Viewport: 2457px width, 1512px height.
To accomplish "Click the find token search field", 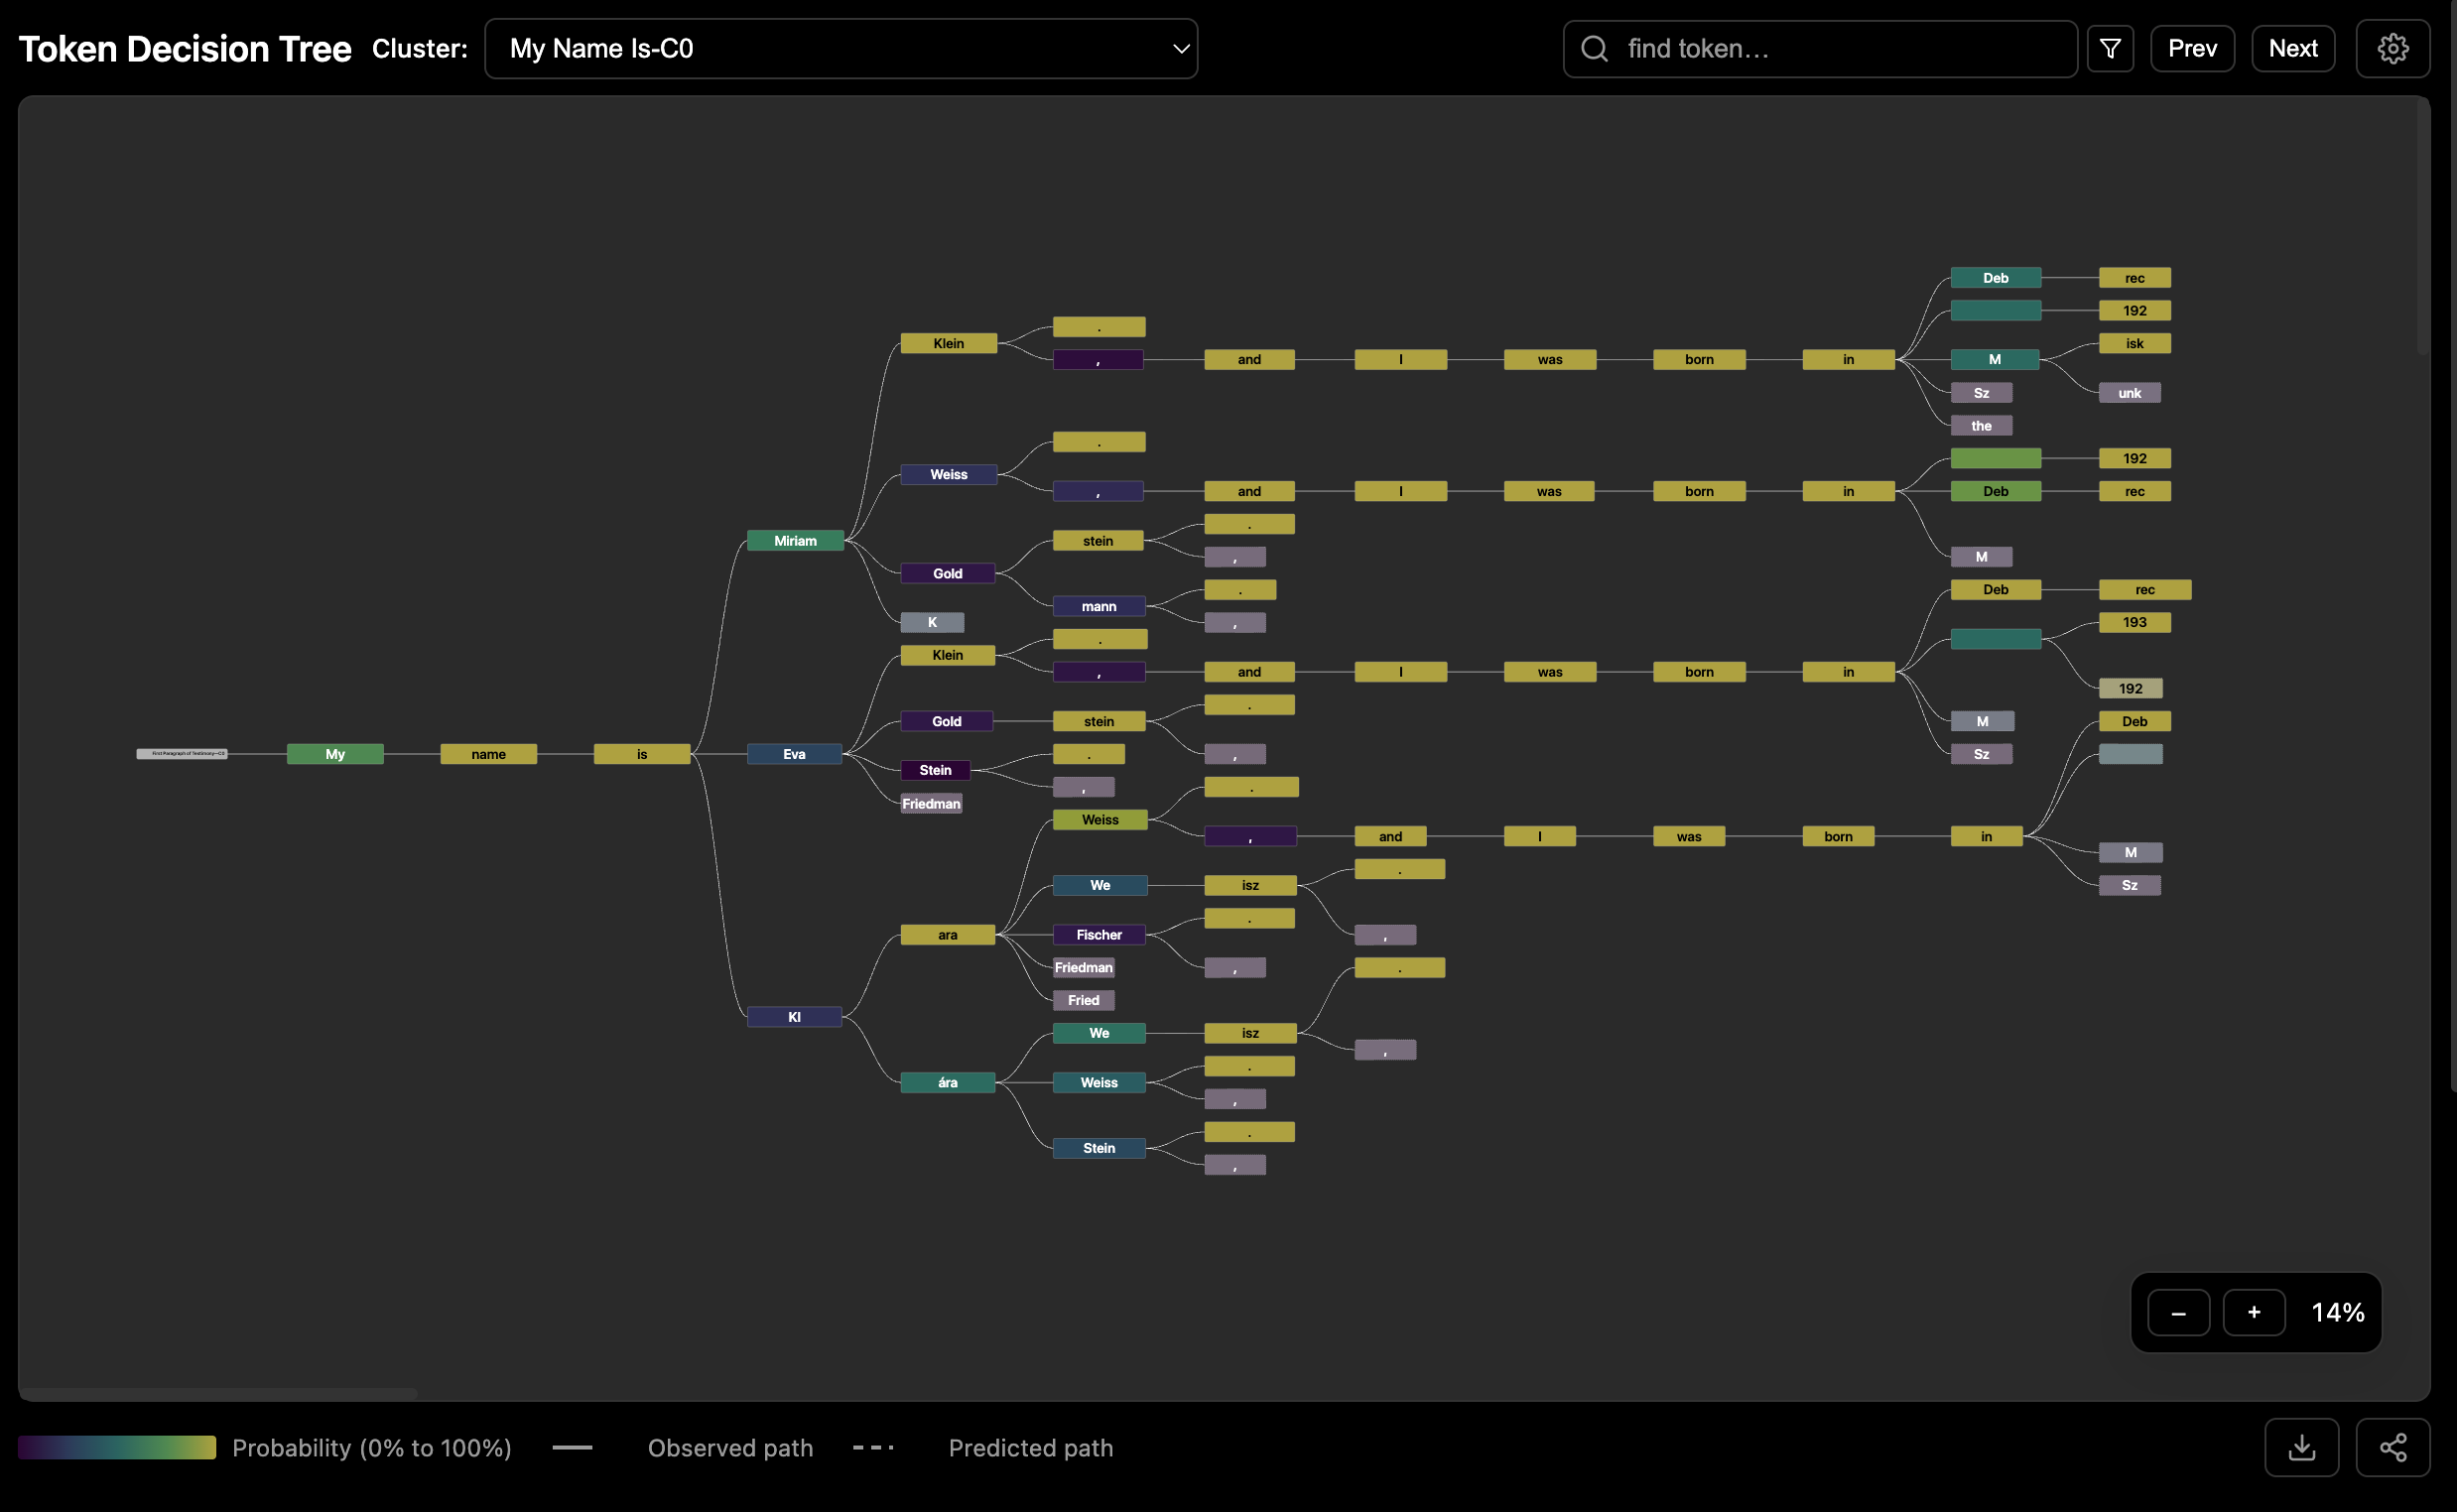I will point(1840,49).
